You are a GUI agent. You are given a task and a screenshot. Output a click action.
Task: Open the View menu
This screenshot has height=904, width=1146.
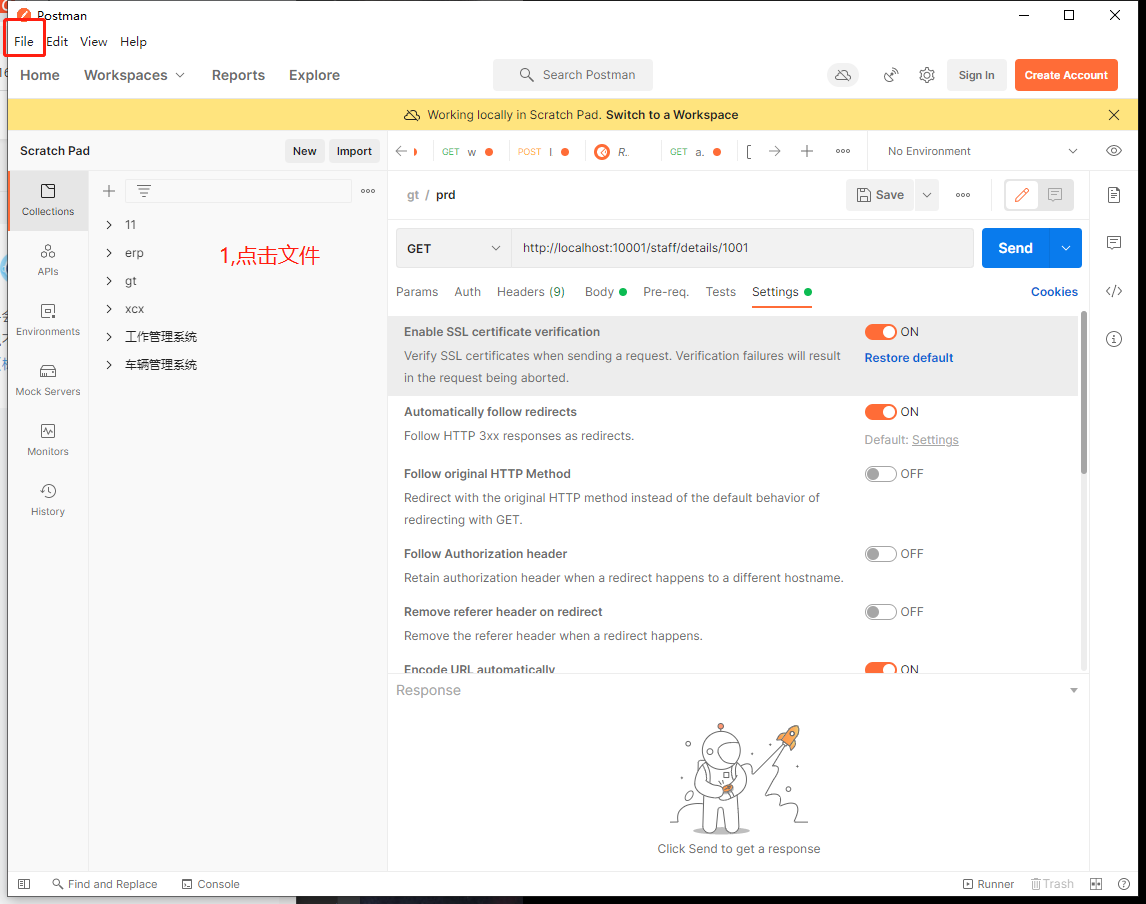coord(93,41)
